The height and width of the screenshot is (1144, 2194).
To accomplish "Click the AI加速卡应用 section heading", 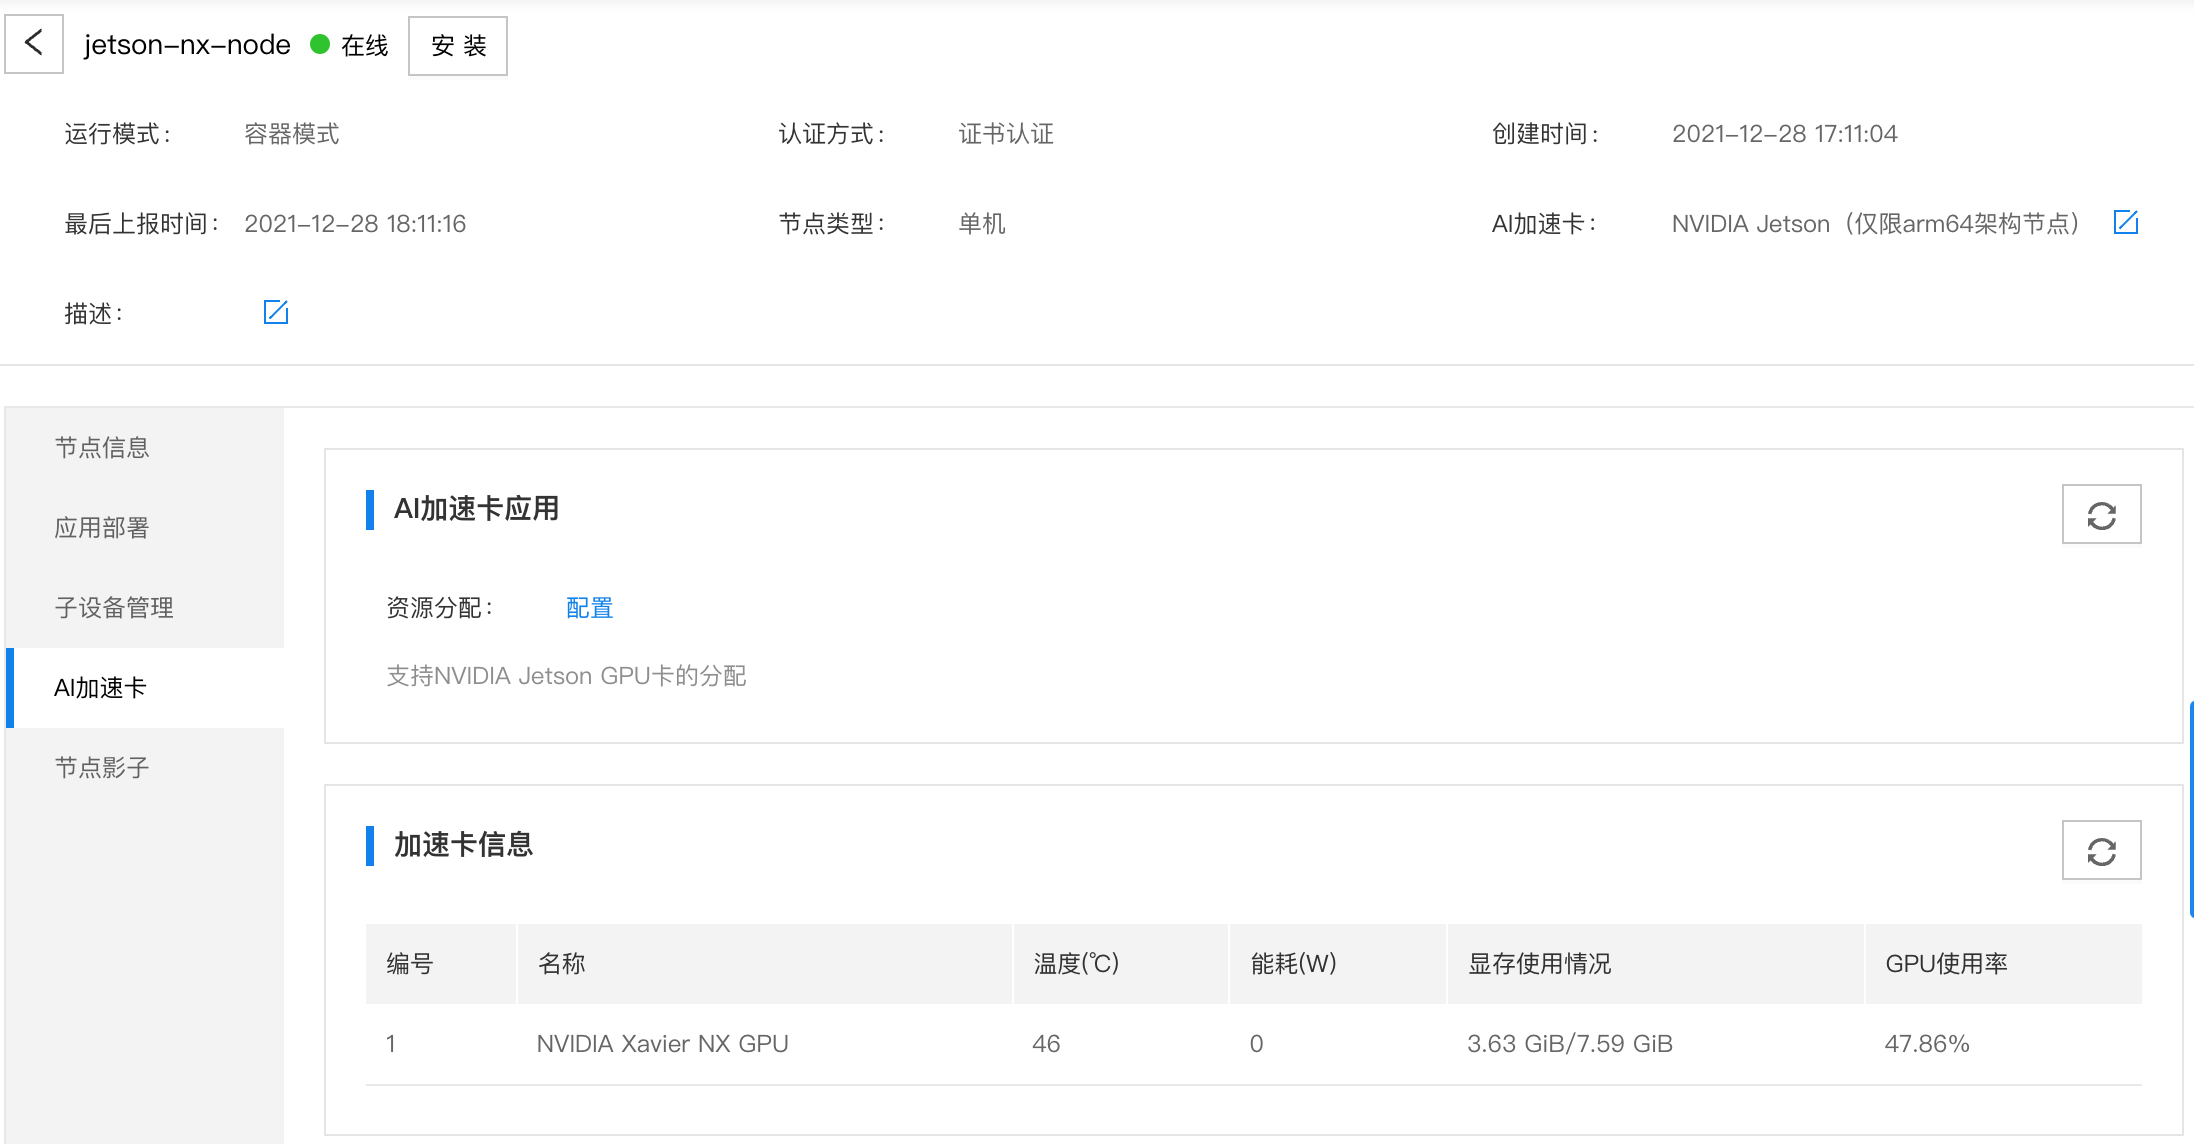I will [476, 509].
